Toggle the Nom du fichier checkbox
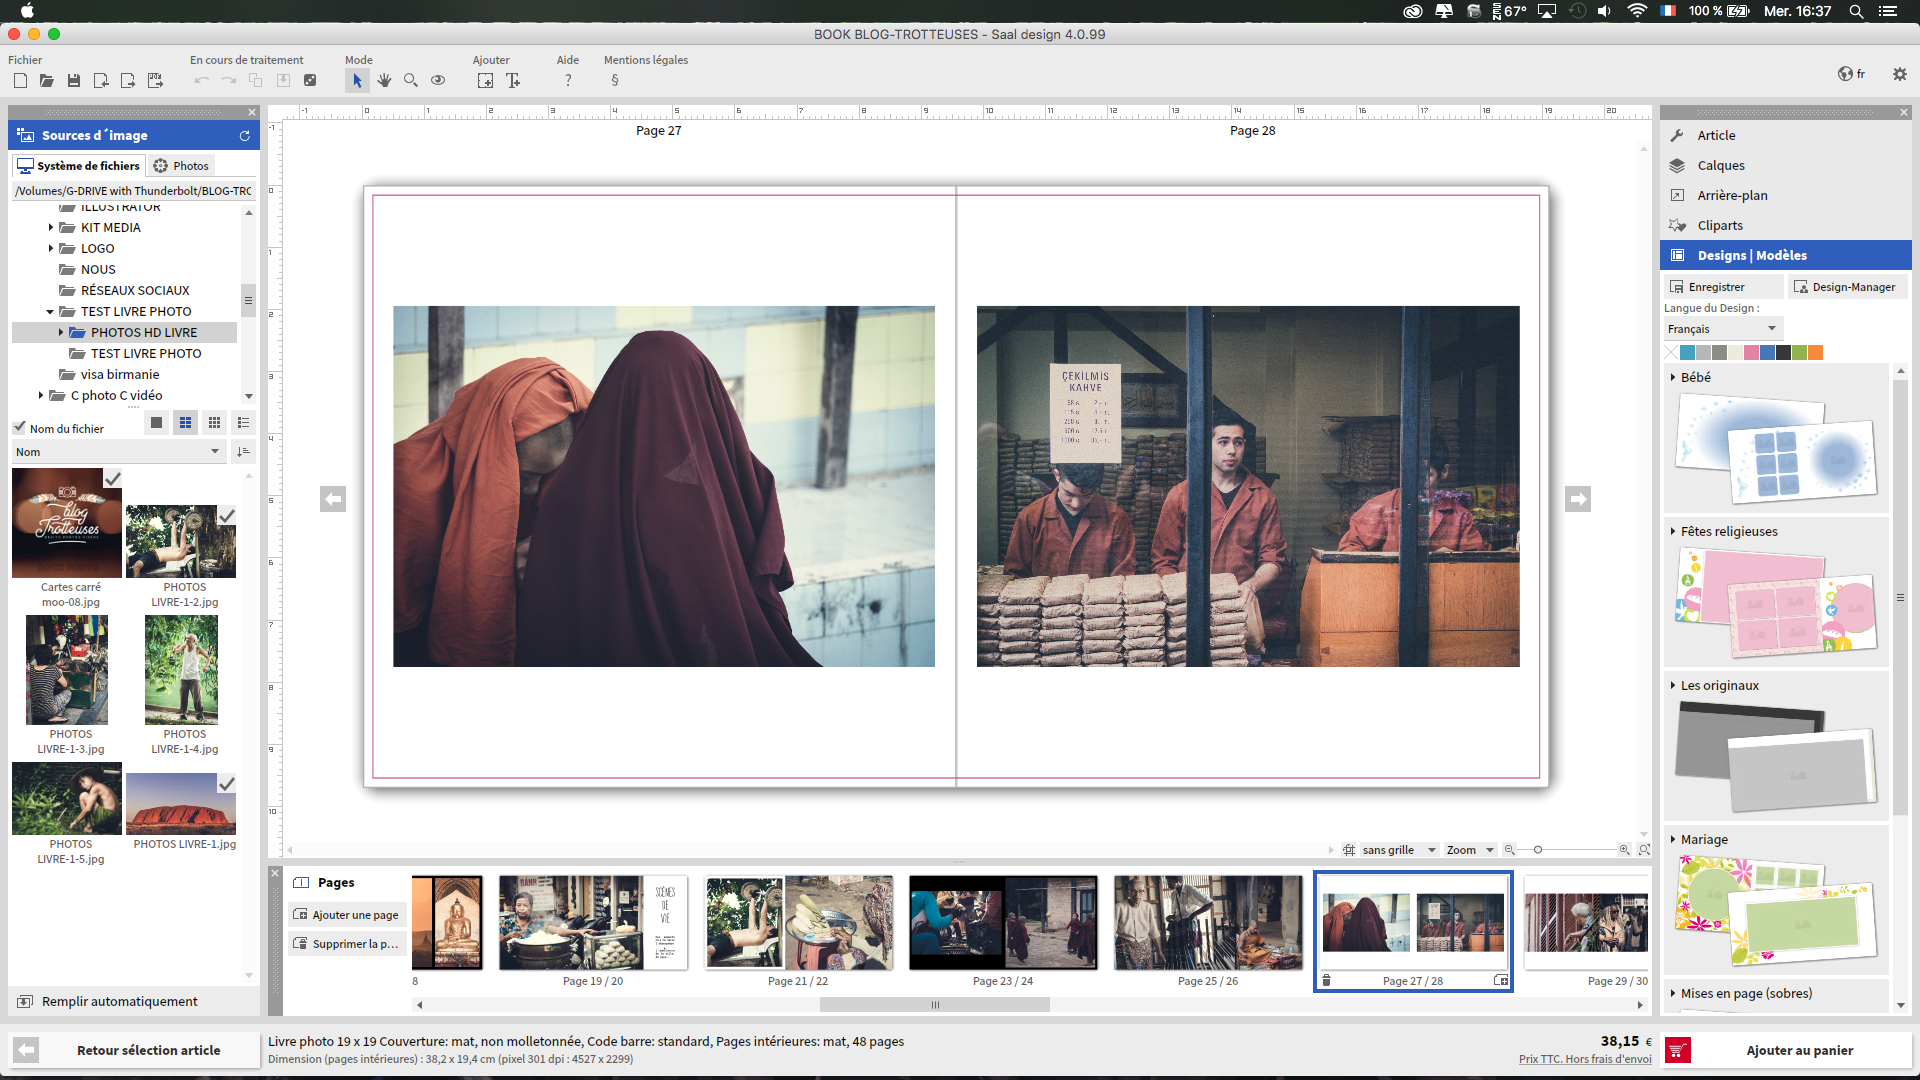This screenshot has height=1080, width=1920. [x=20, y=428]
